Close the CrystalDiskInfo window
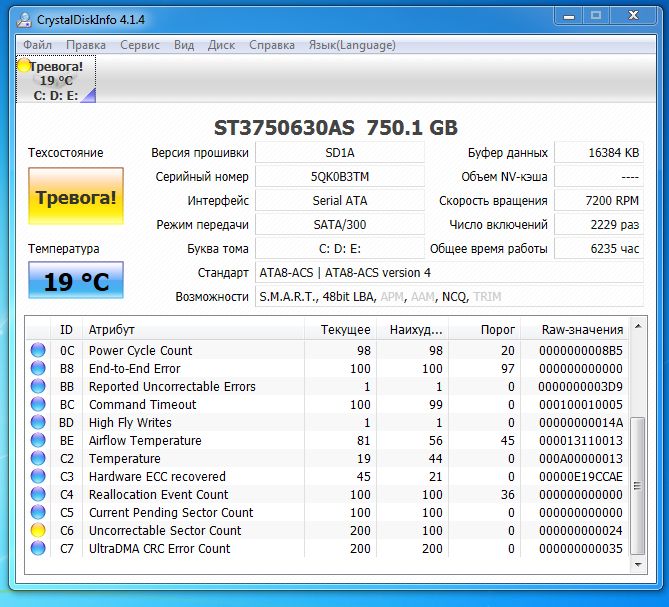669x607 pixels. tap(633, 16)
